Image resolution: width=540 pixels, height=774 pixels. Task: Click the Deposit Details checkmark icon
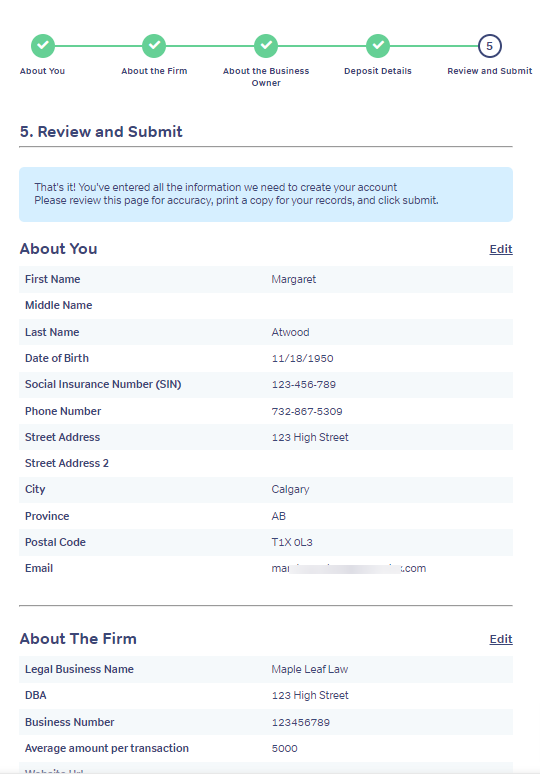378,46
